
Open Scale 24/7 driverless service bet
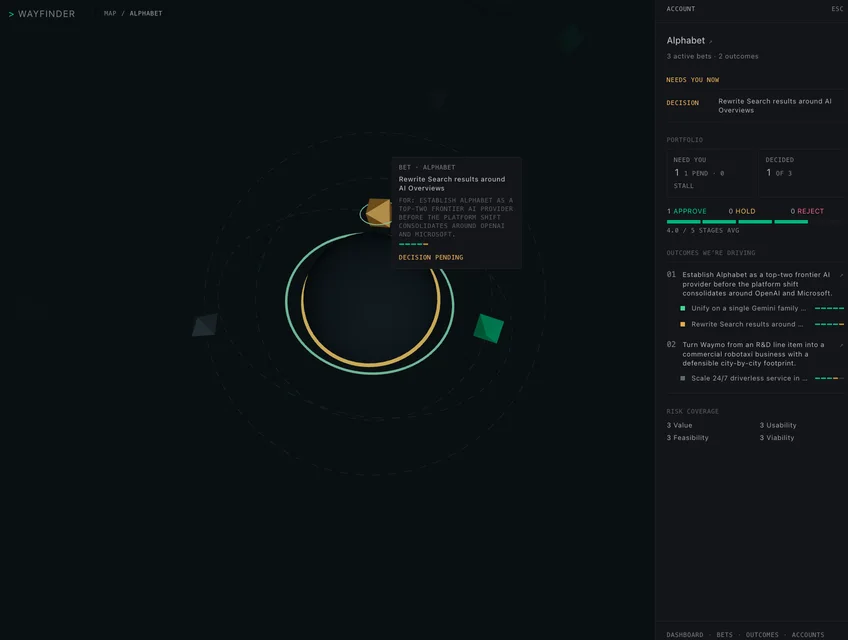pyautogui.click(x=749, y=378)
